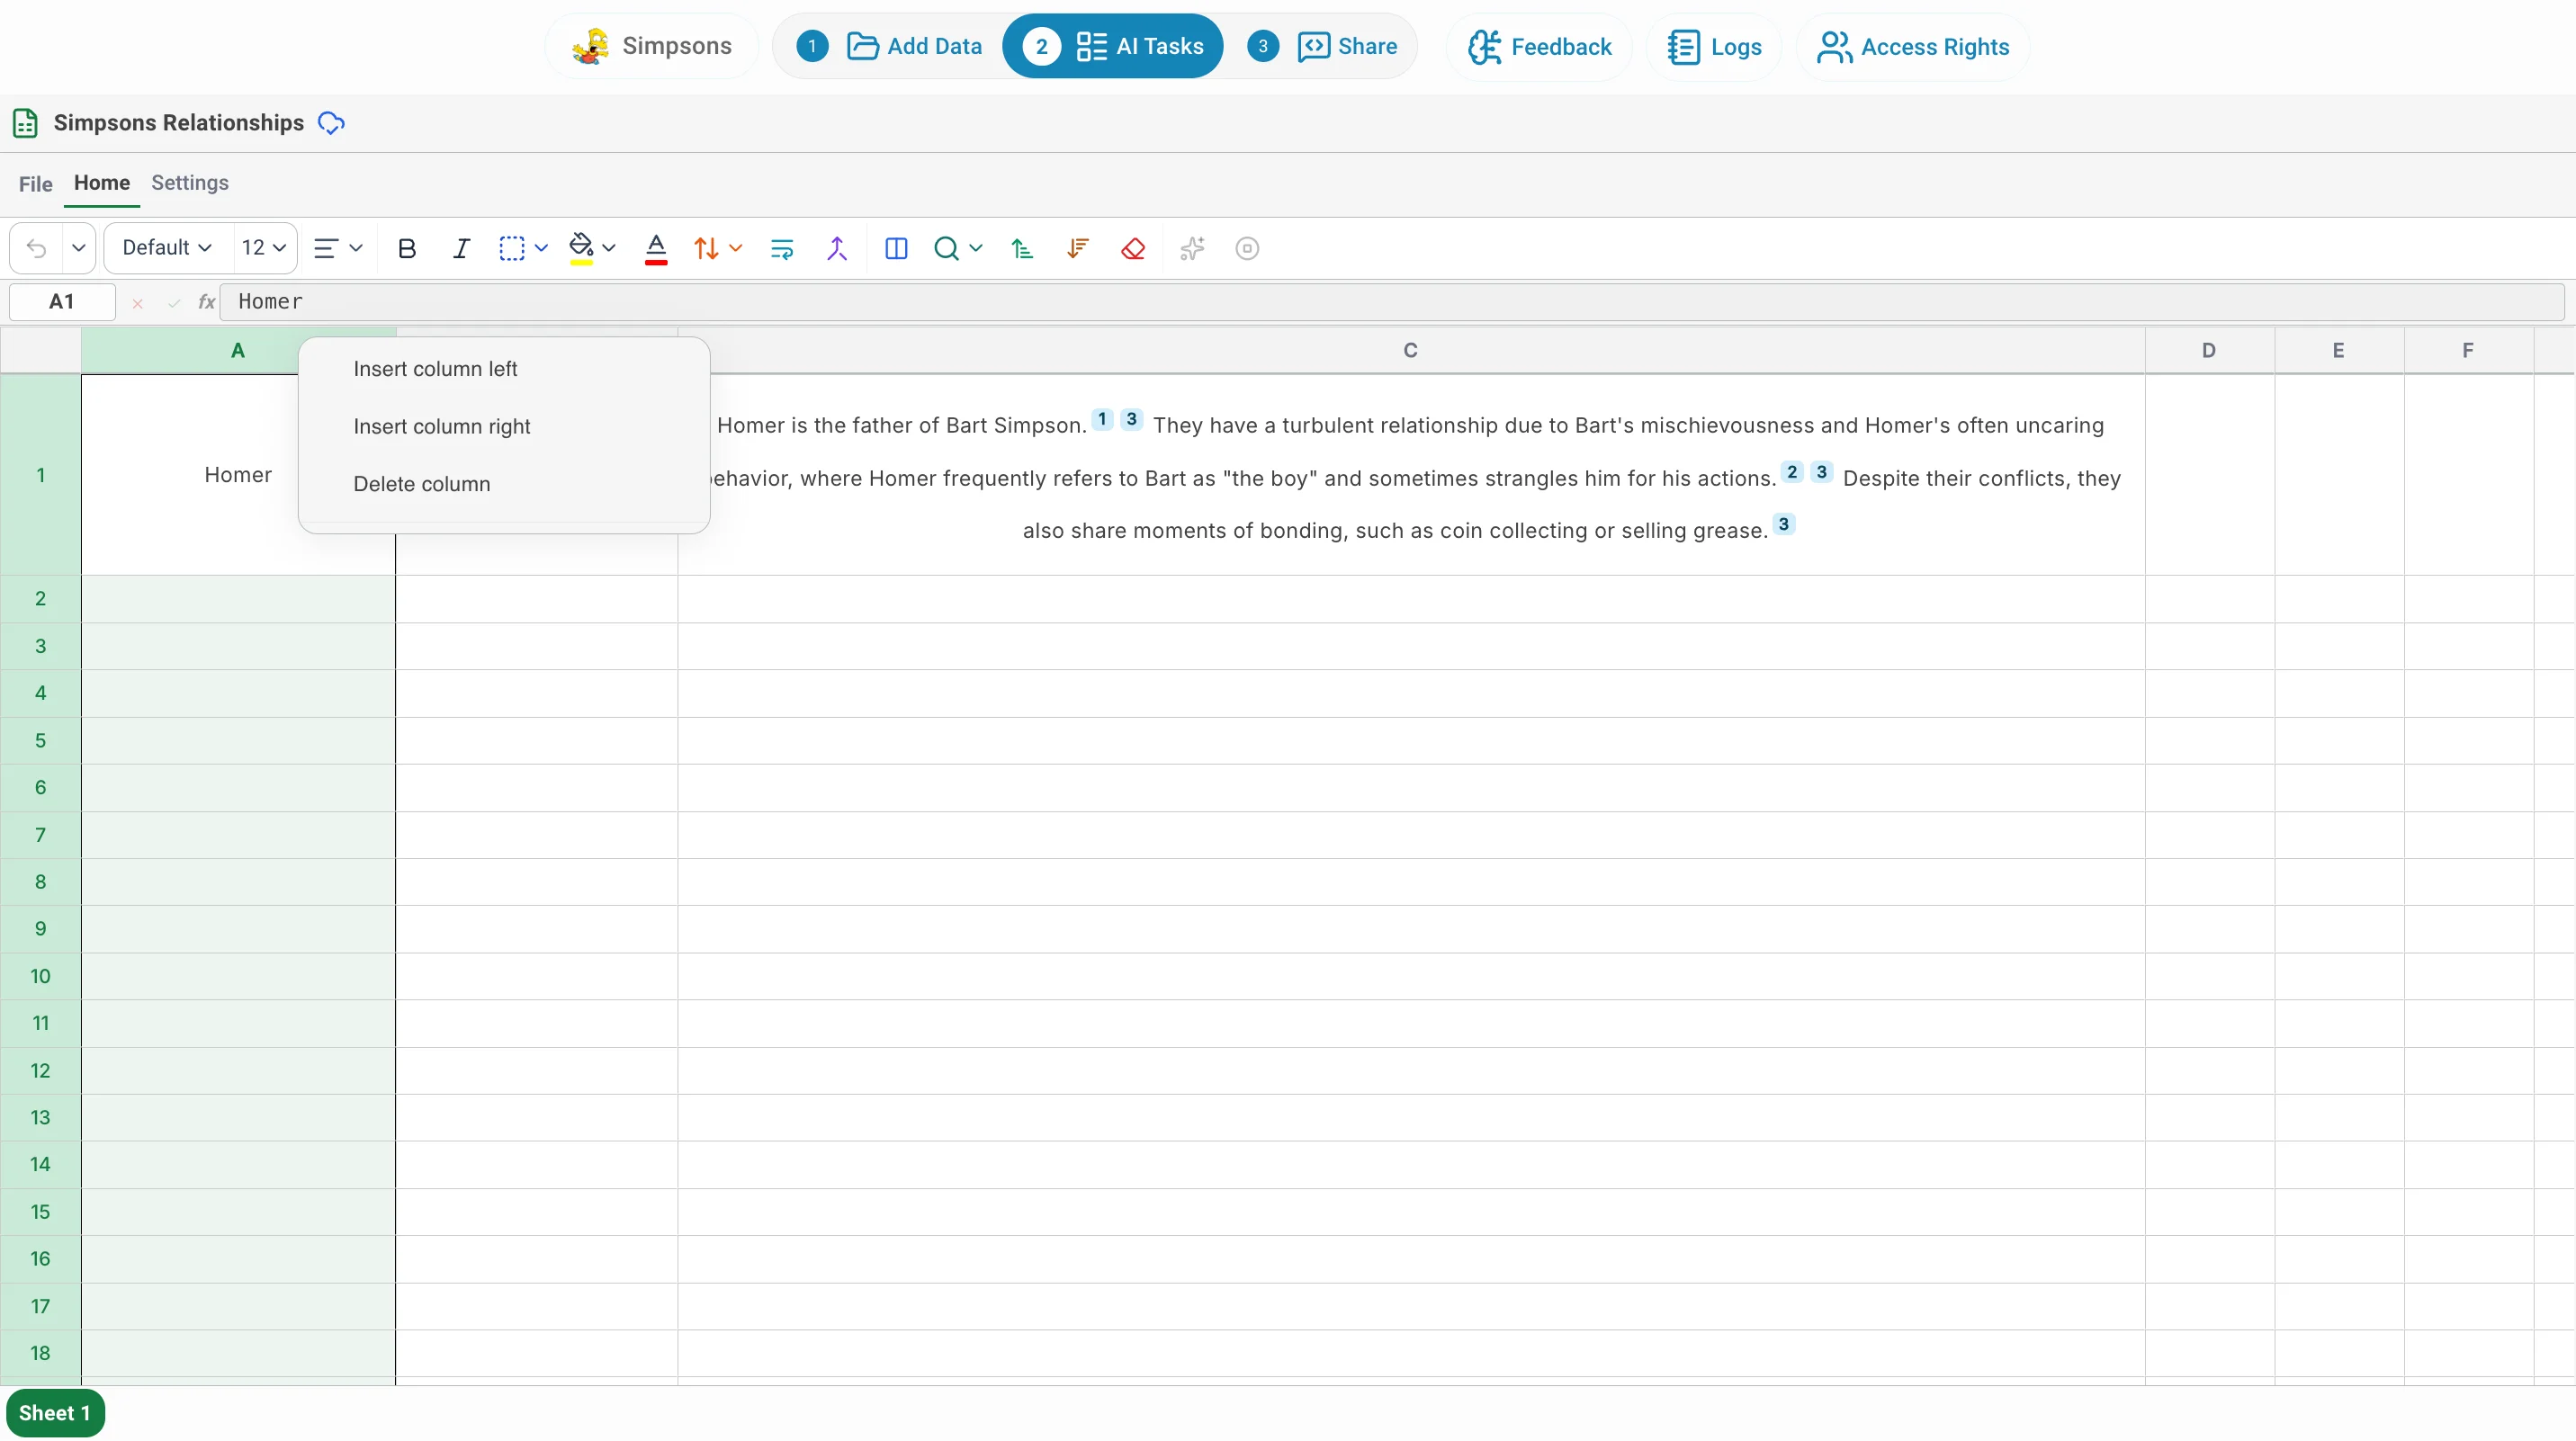Select row 1 header
The height and width of the screenshot is (1441, 2576).
(x=40, y=475)
